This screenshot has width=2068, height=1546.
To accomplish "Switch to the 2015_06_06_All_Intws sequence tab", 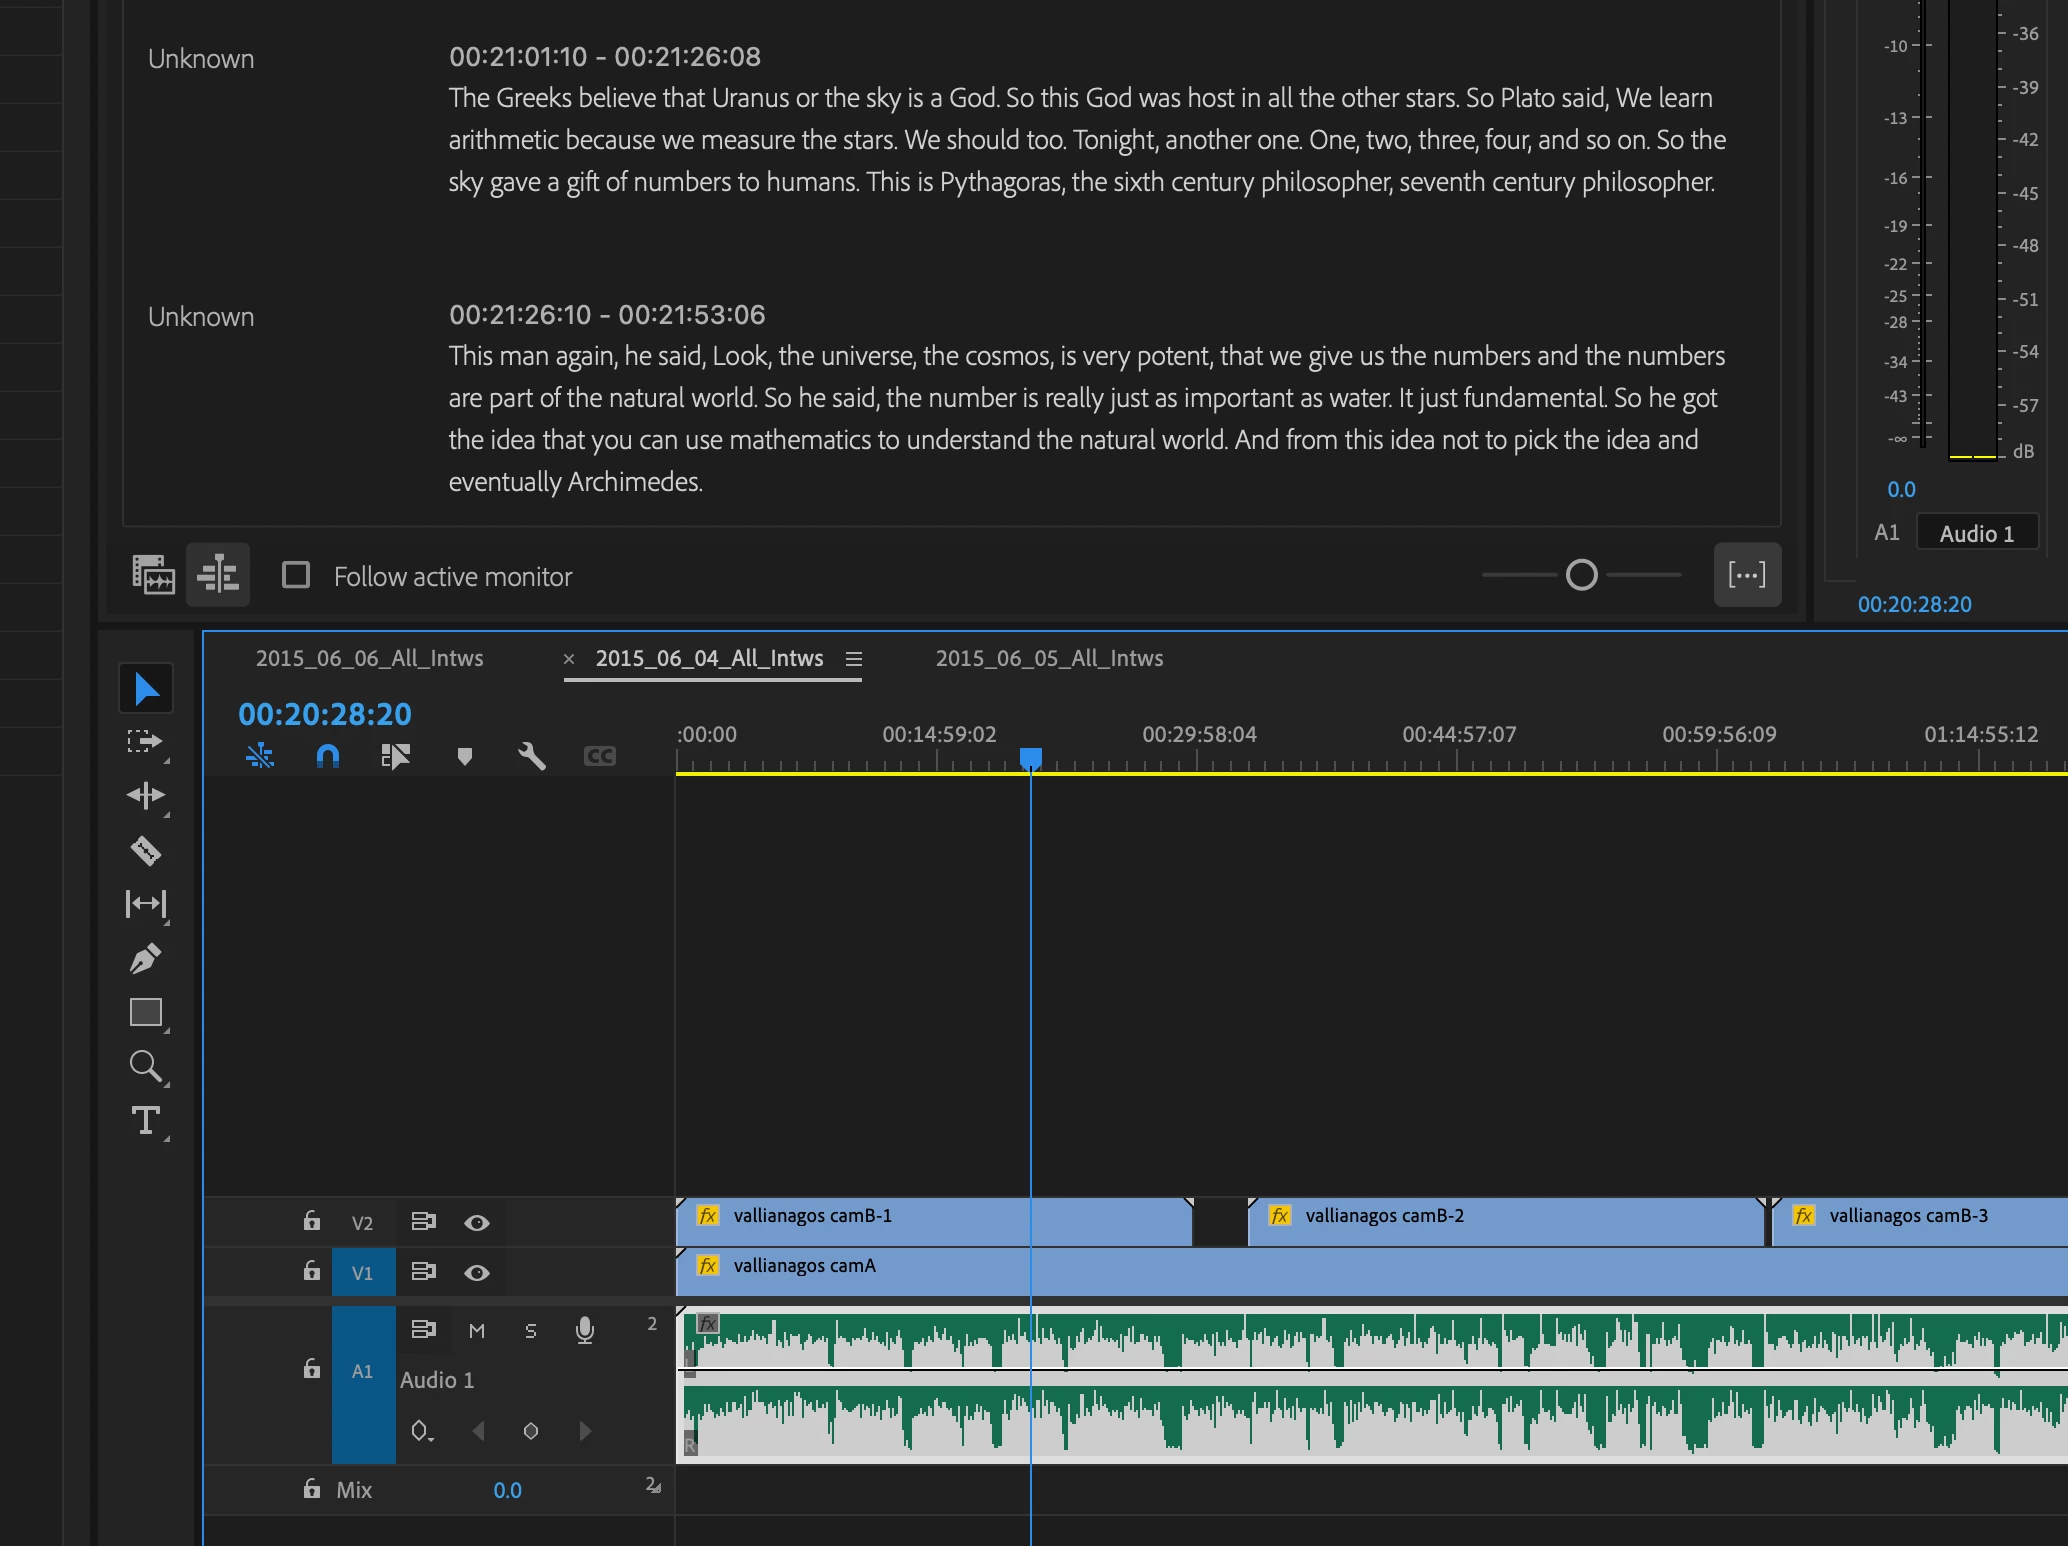I will [x=369, y=659].
